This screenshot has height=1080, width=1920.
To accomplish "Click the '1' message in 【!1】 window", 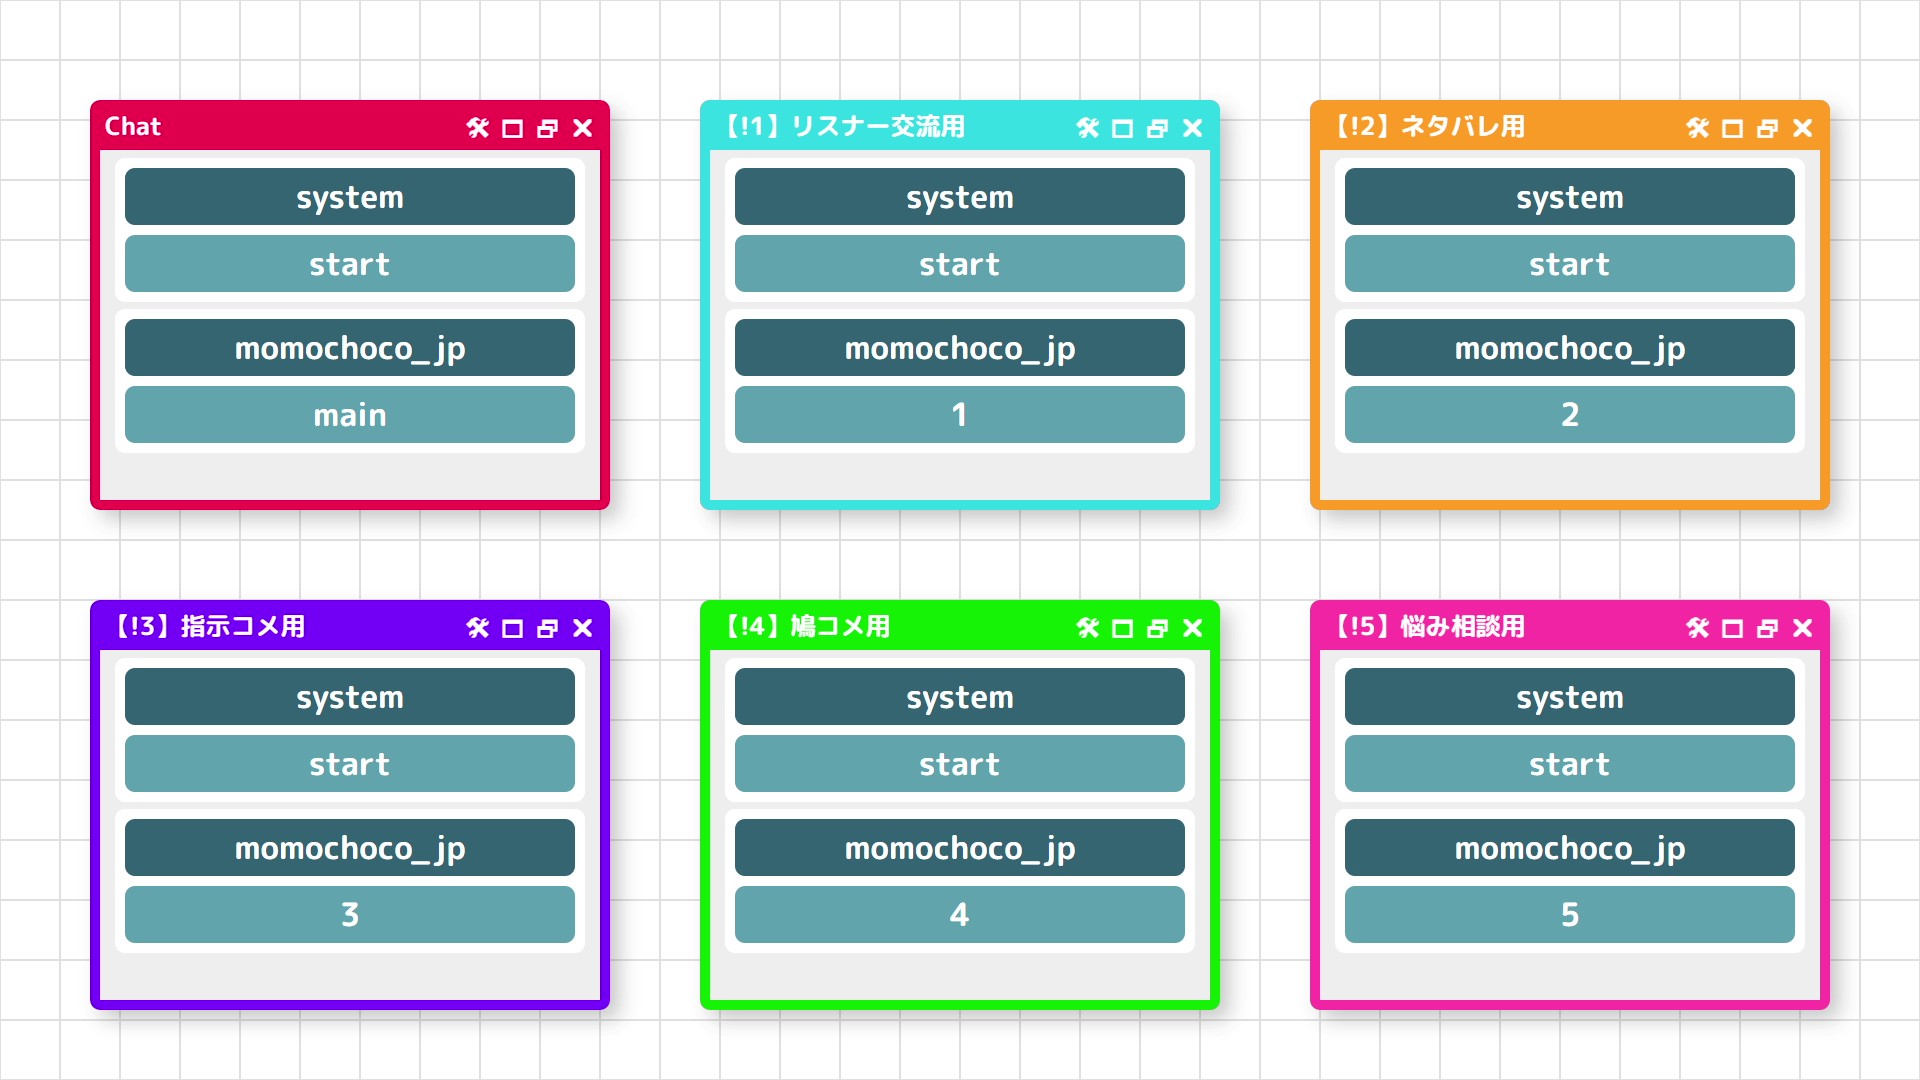I will pos(960,415).
